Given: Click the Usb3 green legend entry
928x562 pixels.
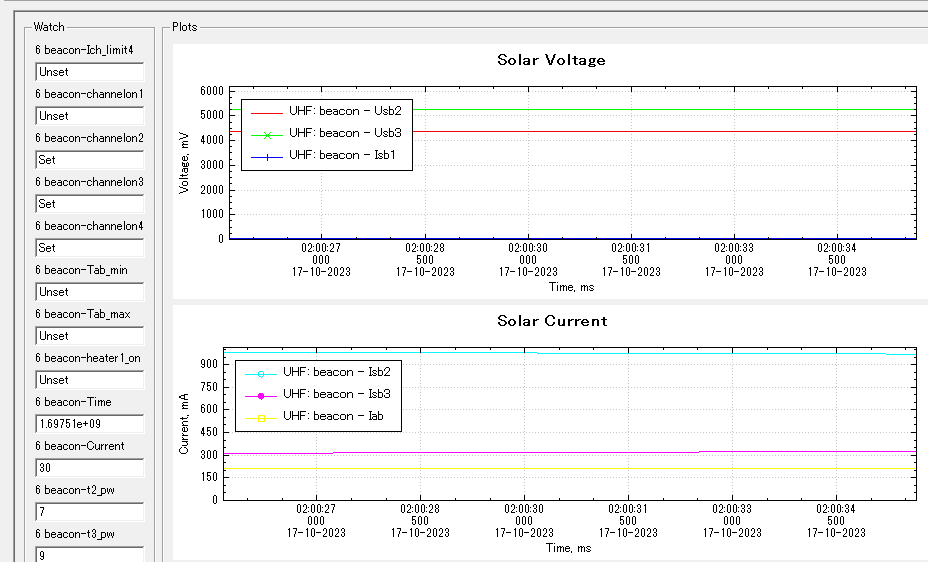Looking at the screenshot, I should click(x=326, y=133).
